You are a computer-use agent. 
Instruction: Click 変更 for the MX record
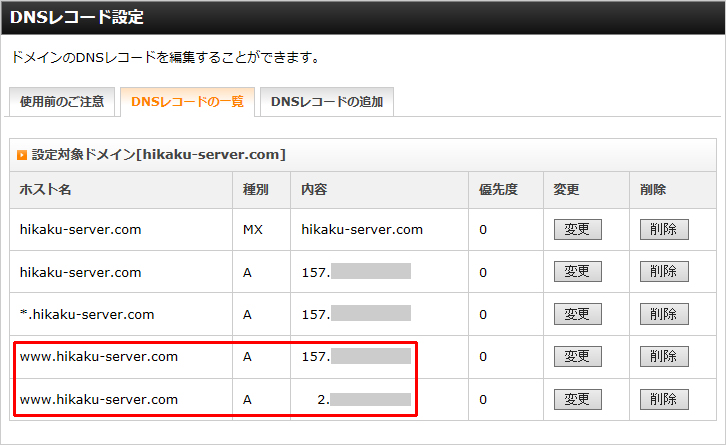578,229
